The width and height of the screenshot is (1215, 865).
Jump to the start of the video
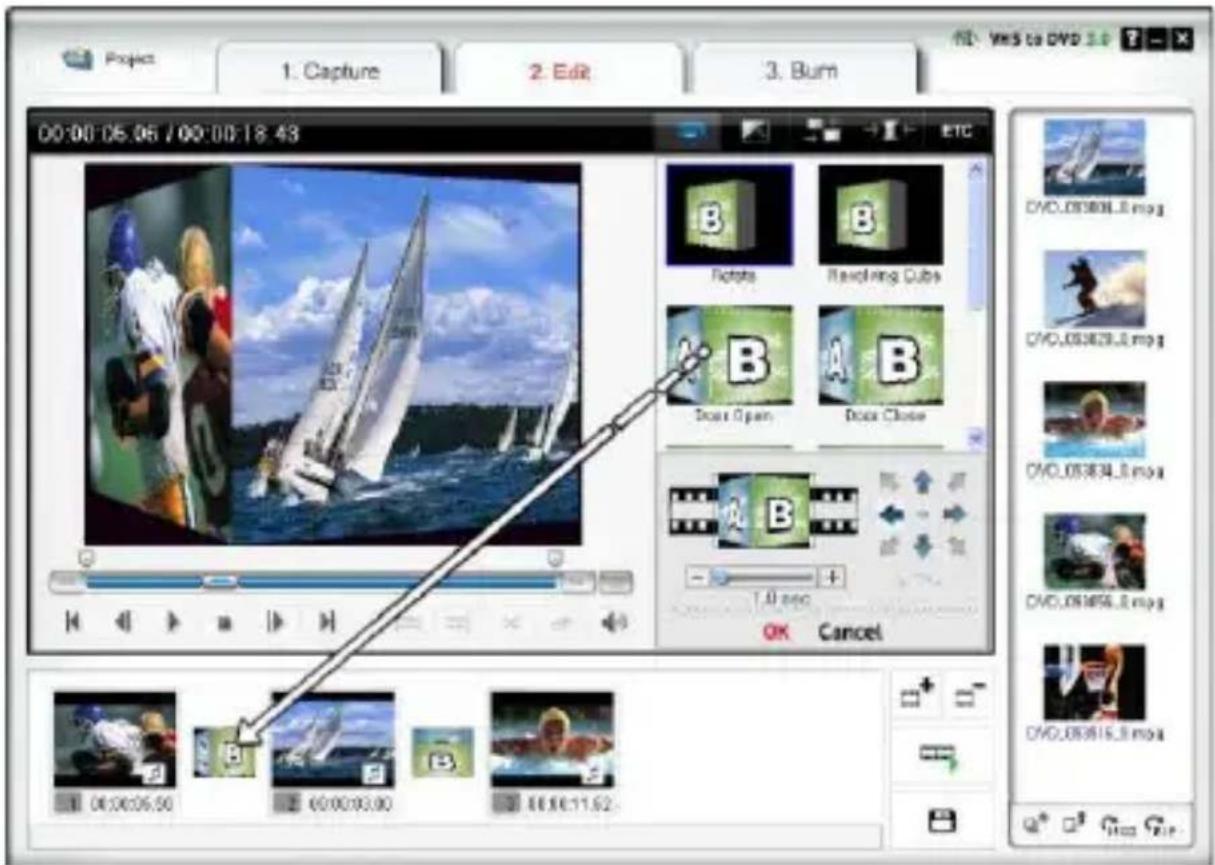72,621
